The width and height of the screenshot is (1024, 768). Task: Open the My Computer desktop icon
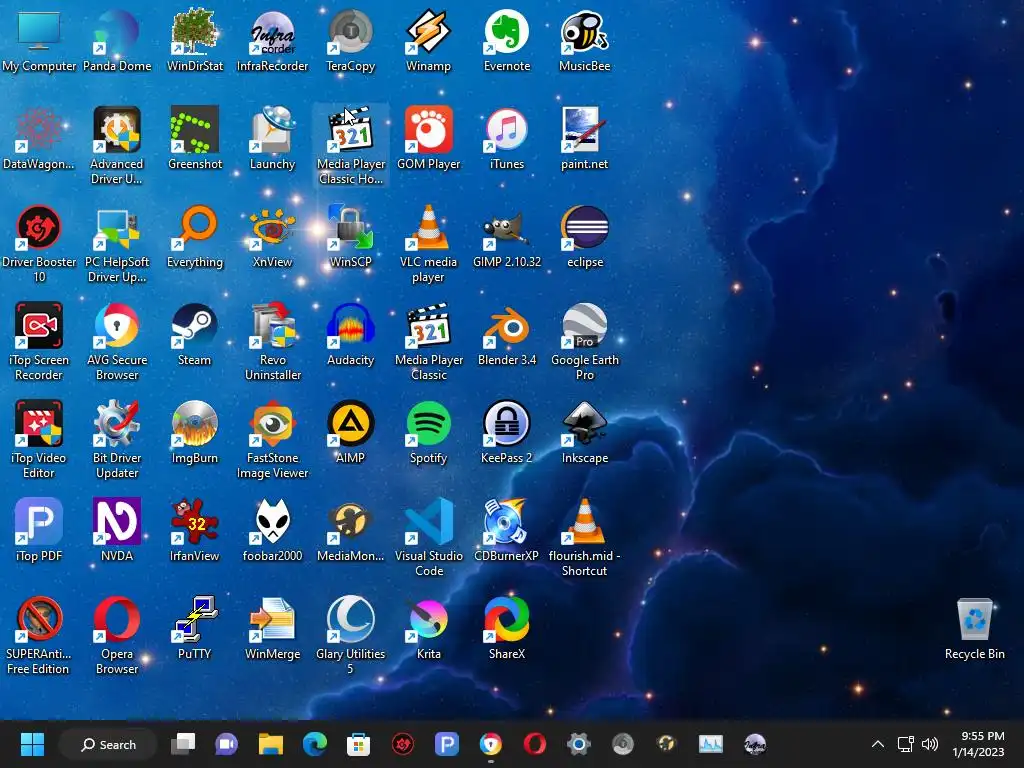tap(39, 31)
